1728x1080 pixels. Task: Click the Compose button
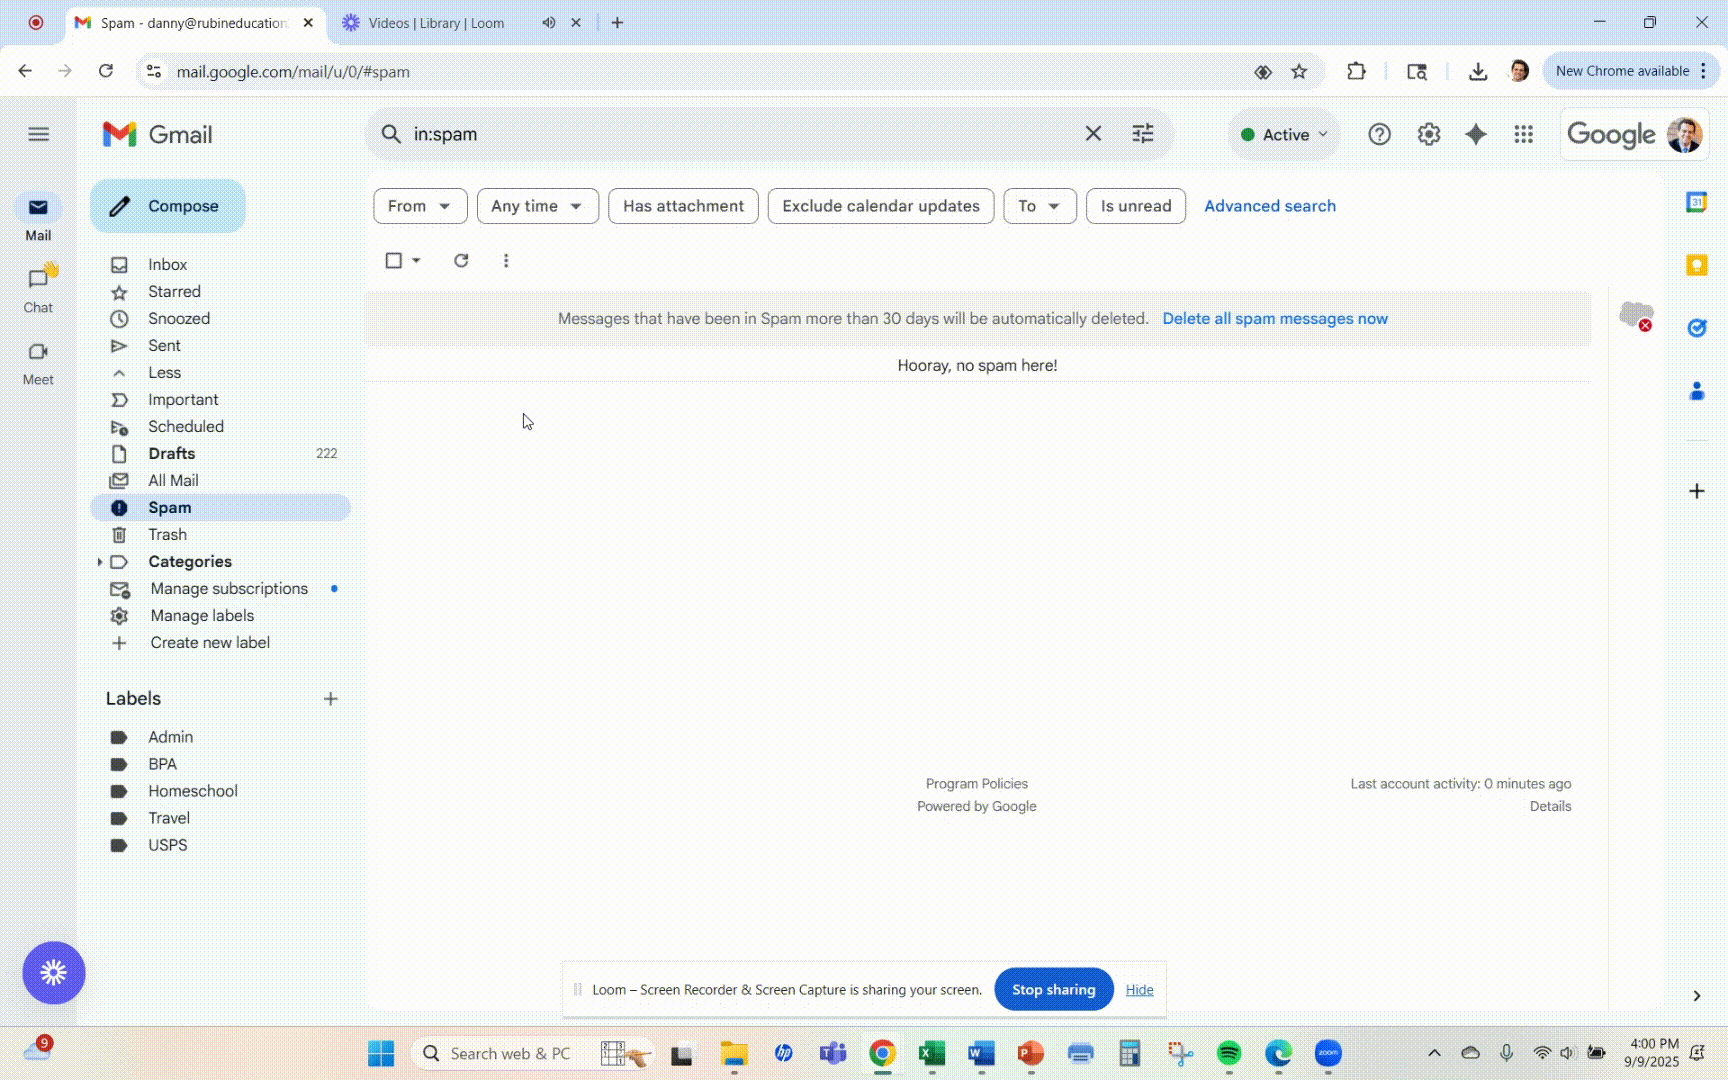(x=168, y=206)
